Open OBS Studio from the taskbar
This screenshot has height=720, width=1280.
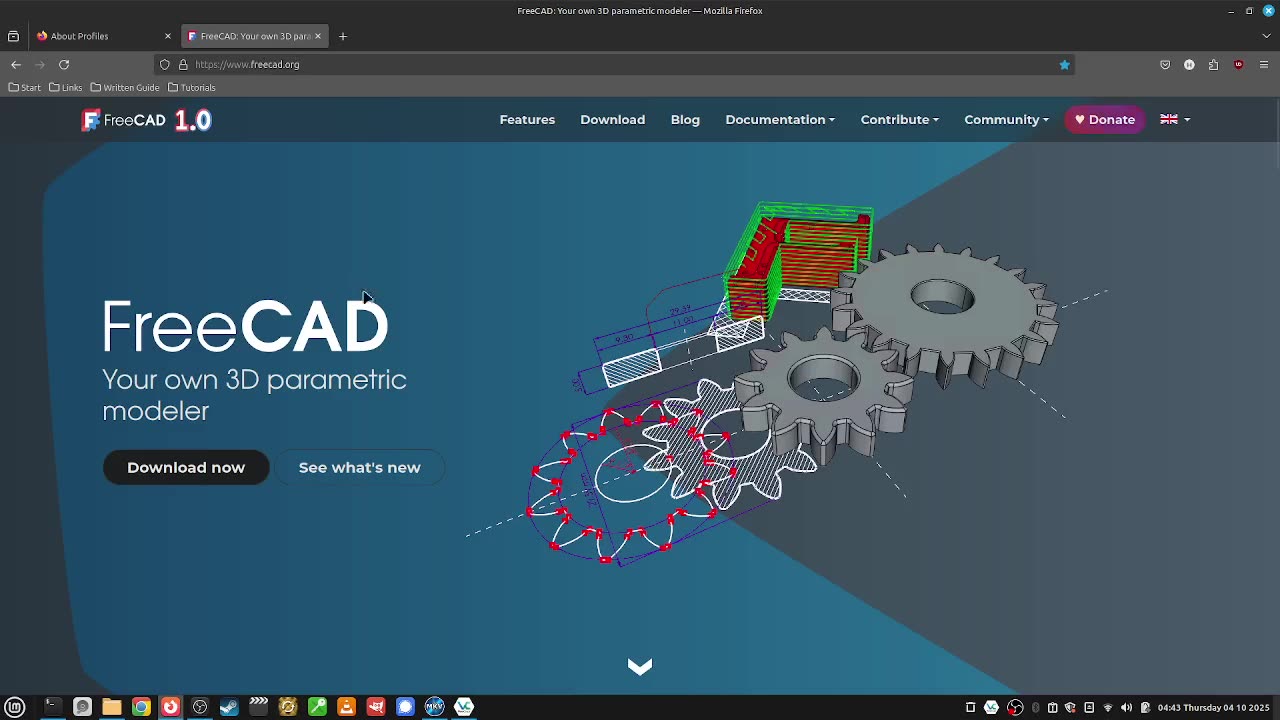click(x=200, y=707)
